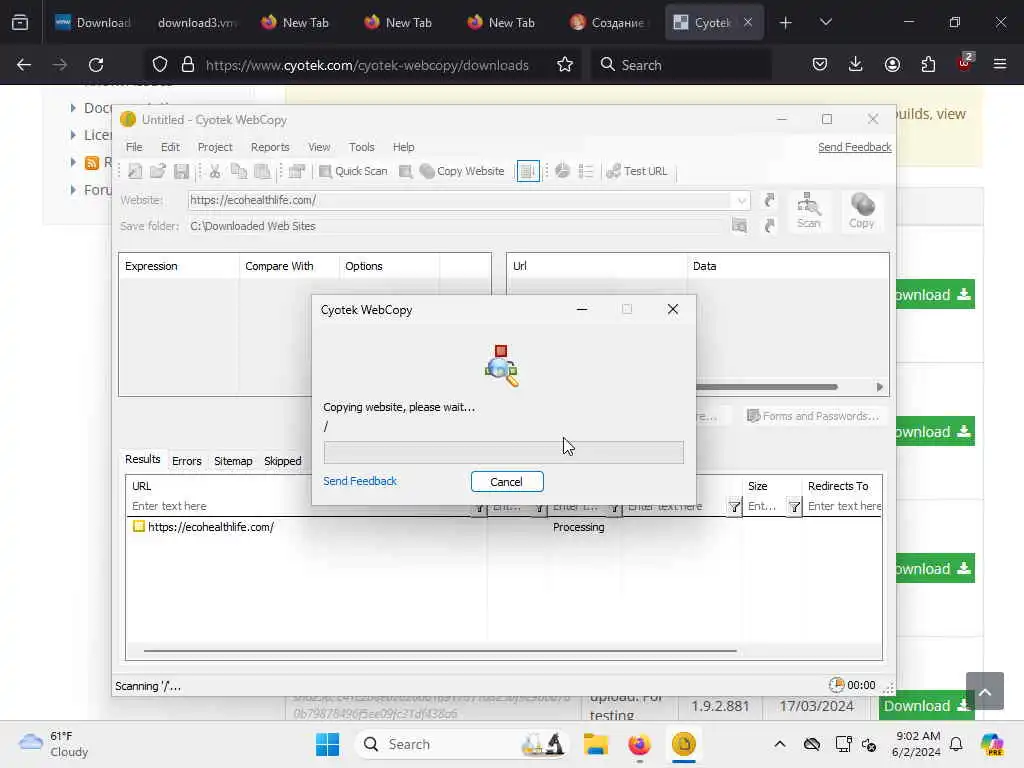Click Forms and Passwords button
Image resolution: width=1024 pixels, height=768 pixels.
(813, 416)
